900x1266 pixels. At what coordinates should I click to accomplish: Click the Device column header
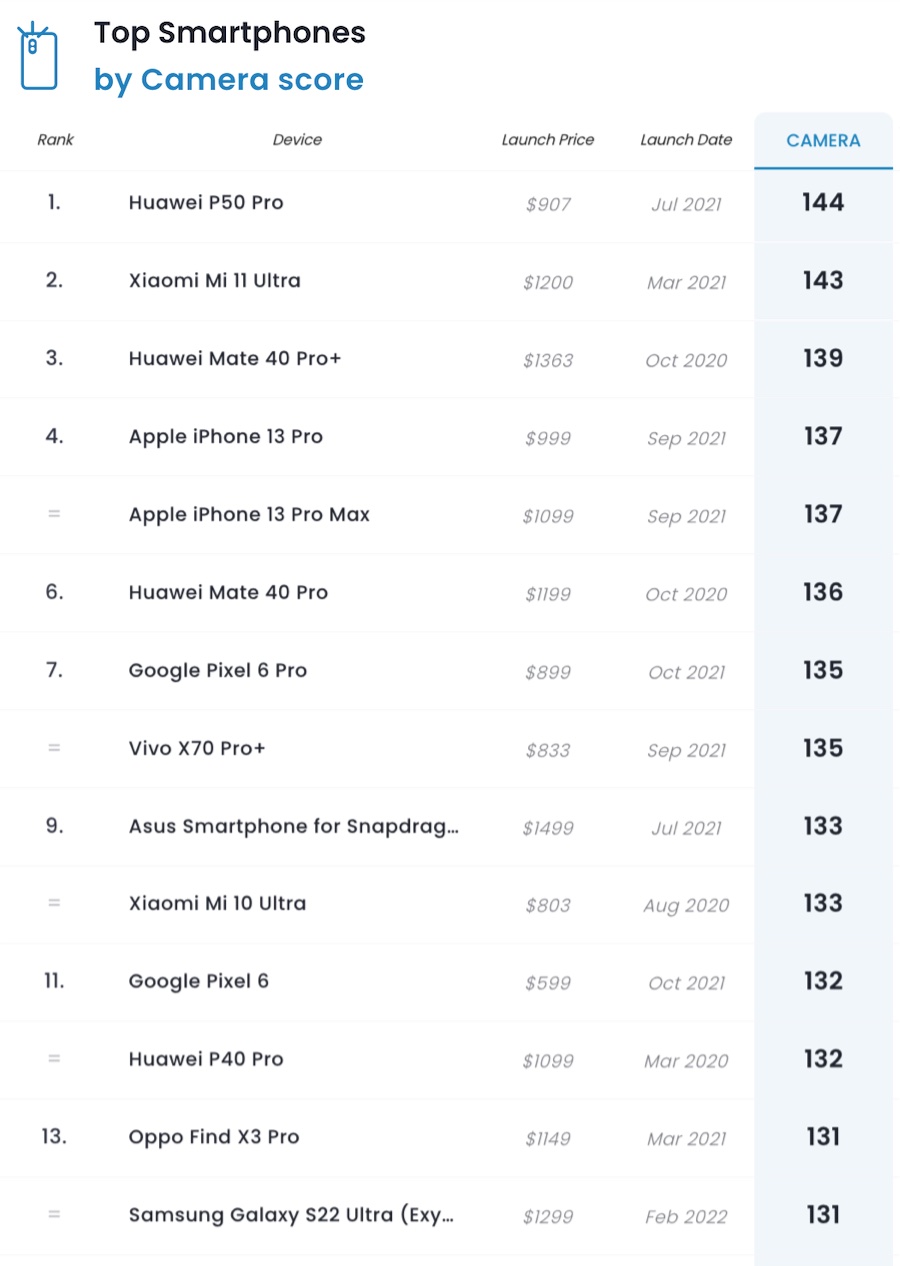(x=297, y=140)
